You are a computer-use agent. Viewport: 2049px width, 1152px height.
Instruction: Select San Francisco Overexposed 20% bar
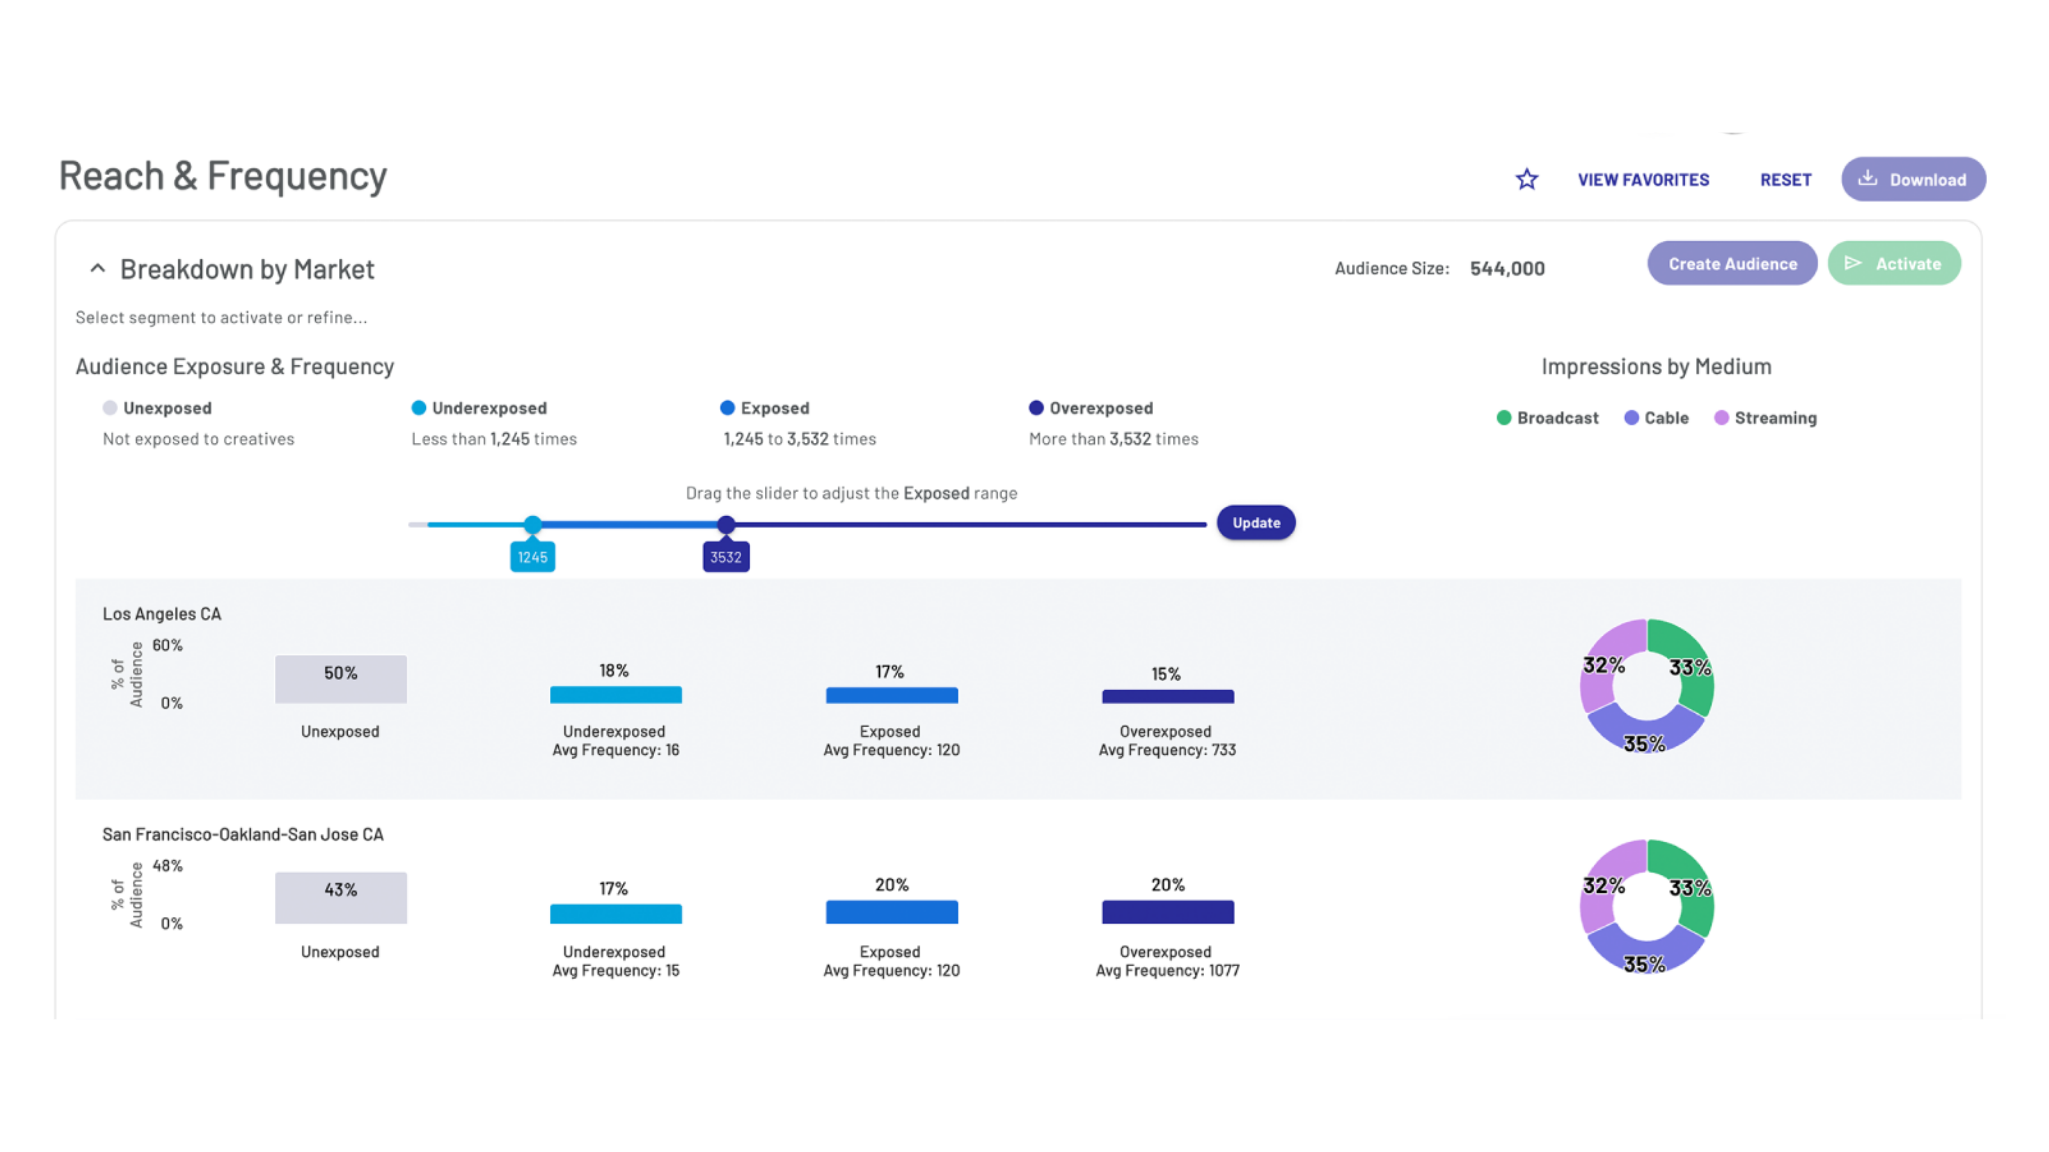(1167, 911)
